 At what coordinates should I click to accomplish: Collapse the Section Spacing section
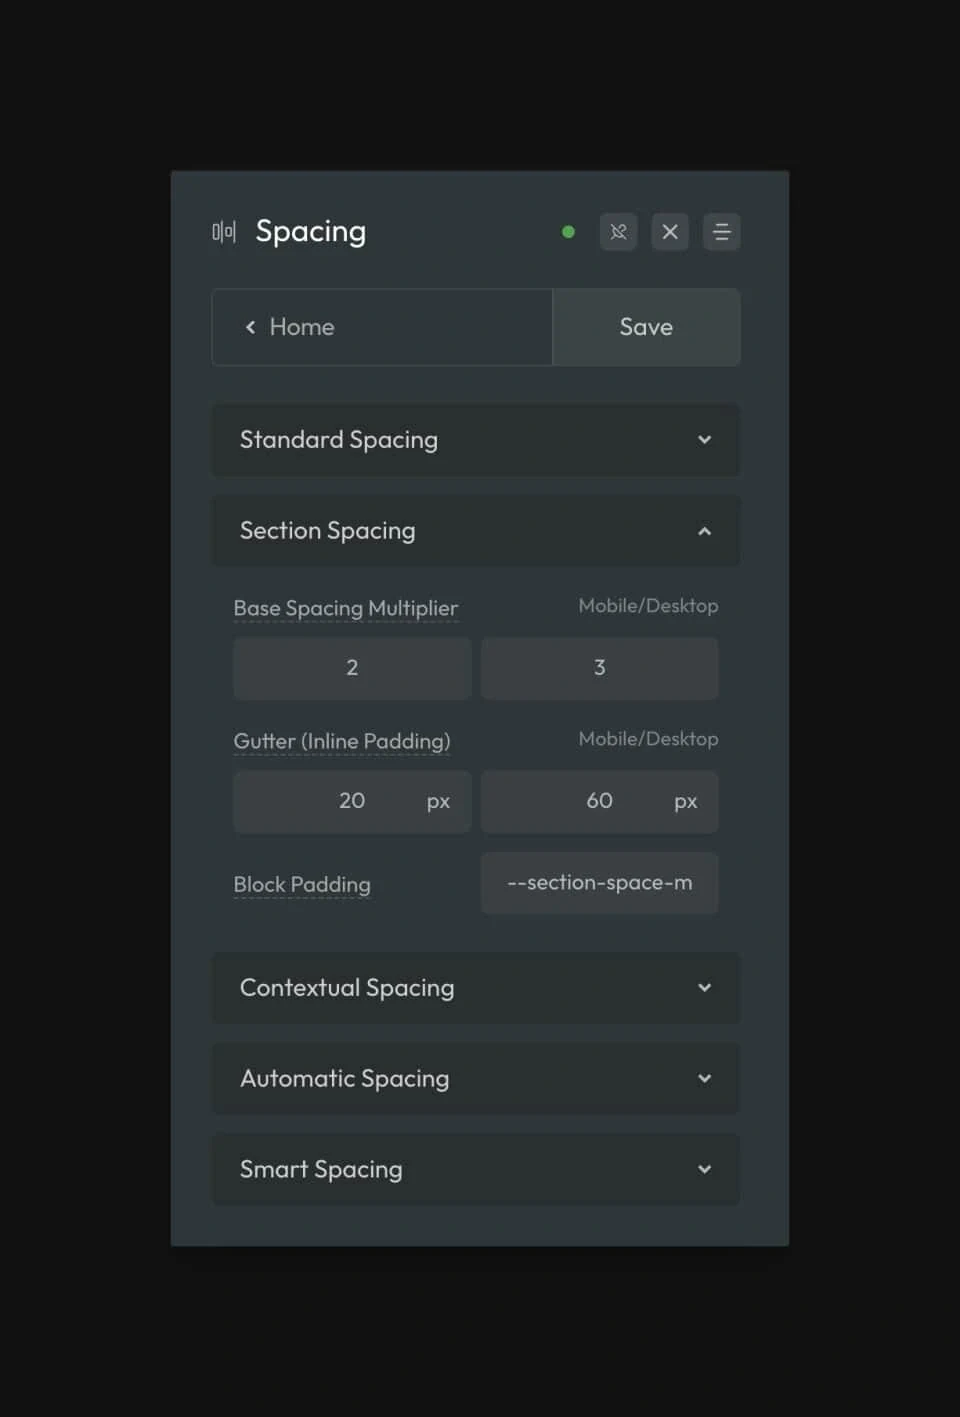(475, 531)
